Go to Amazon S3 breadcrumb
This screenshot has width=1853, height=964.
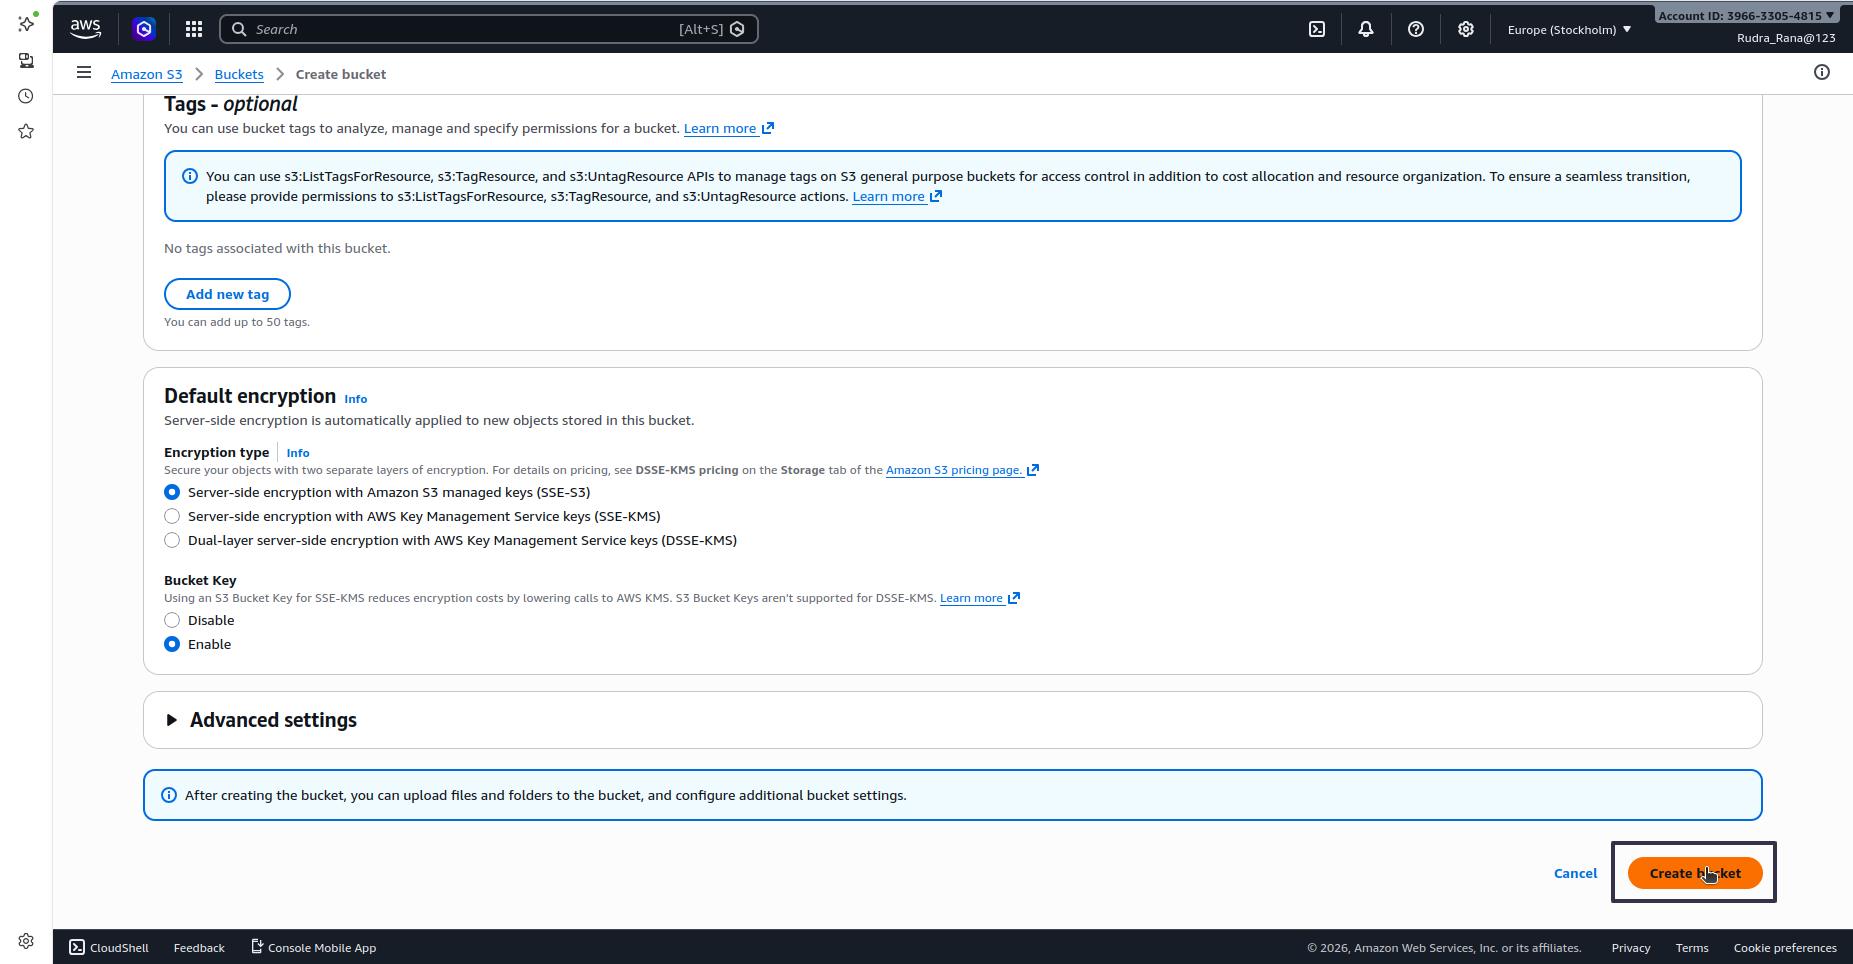point(147,74)
